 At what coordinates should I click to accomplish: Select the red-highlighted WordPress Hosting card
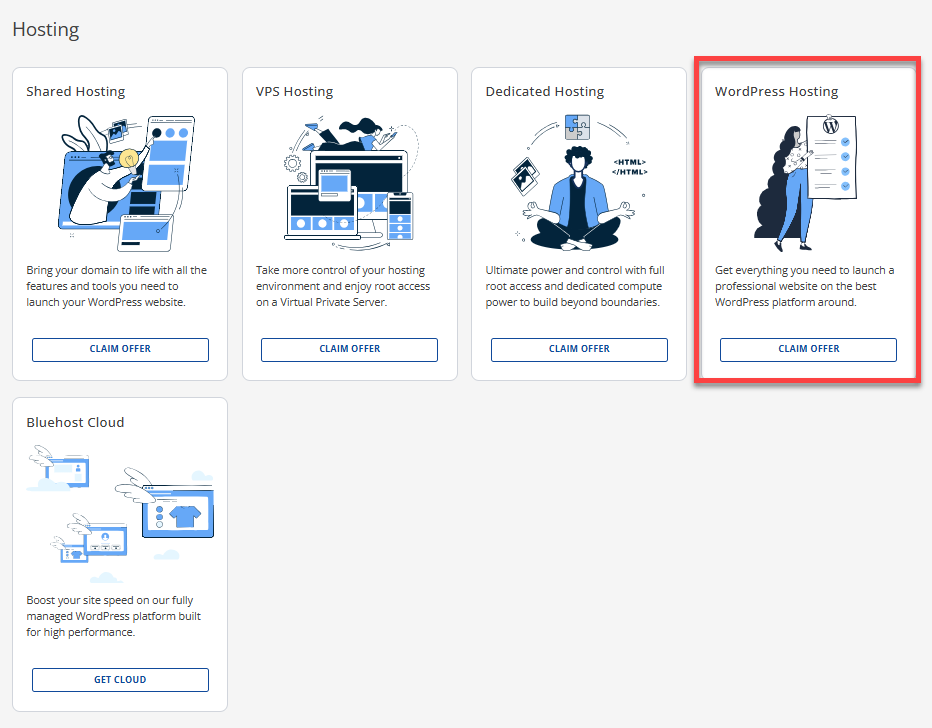[808, 220]
